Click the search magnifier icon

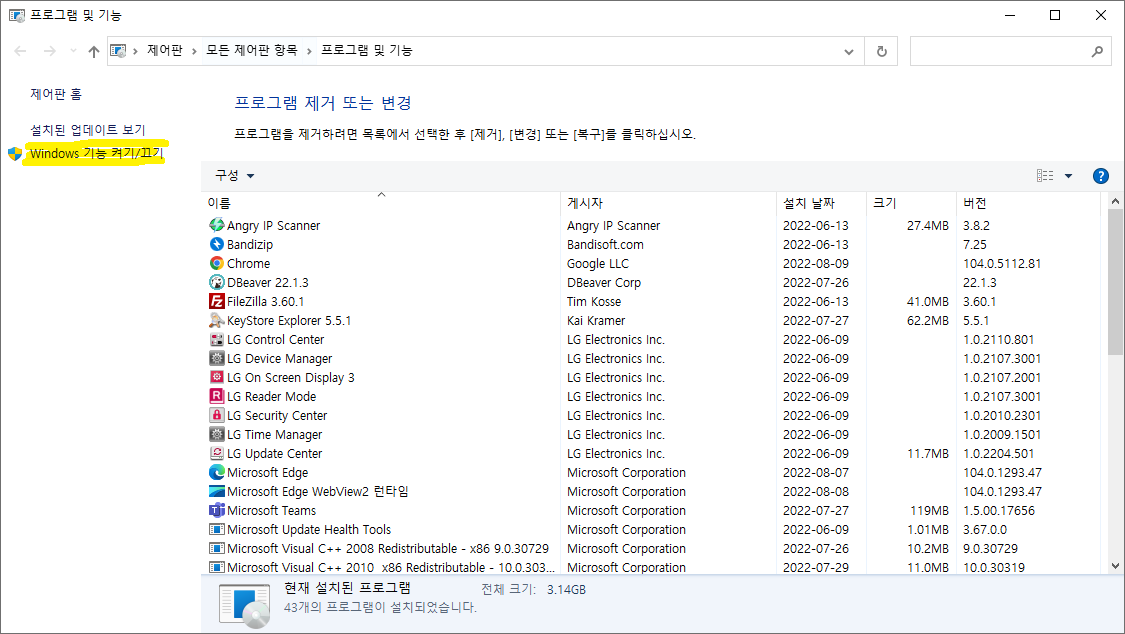point(1097,51)
